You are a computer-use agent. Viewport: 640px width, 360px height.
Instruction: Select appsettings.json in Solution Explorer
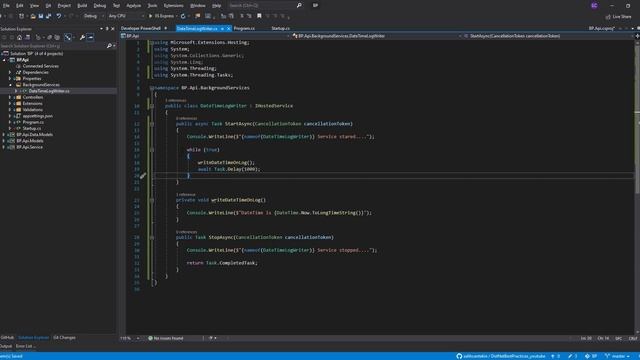pos(38,116)
